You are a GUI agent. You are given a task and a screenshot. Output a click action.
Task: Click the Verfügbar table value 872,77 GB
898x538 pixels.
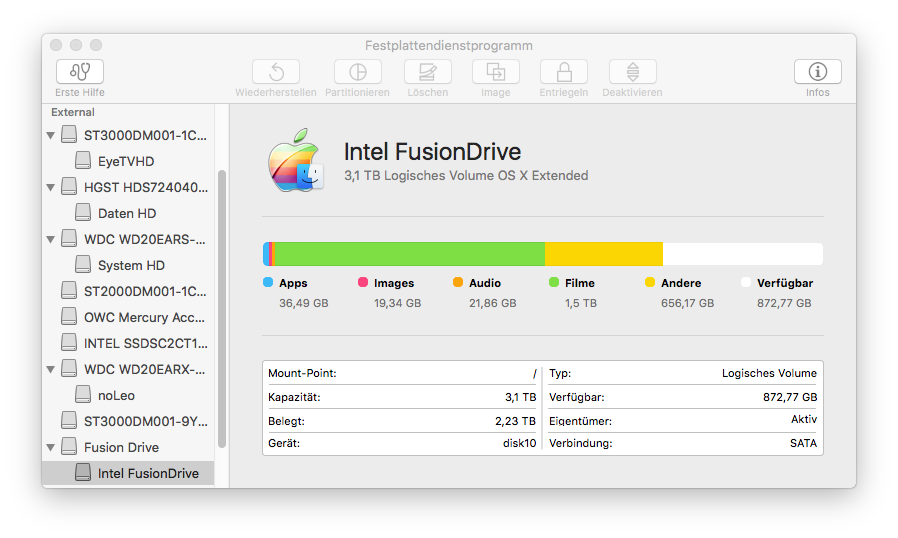click(790, 397)
